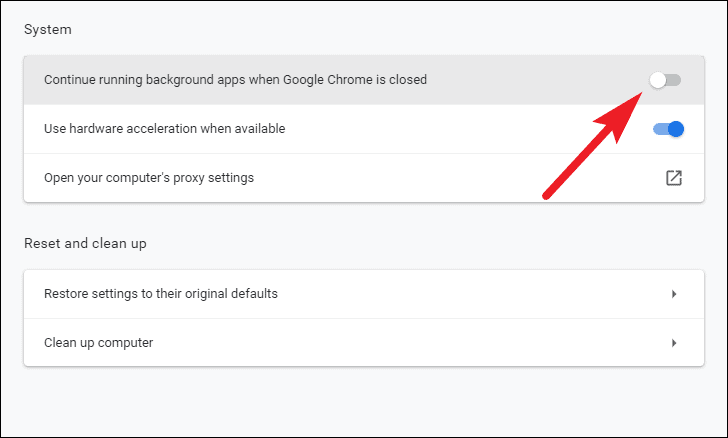This screenshot has height=438, width=728.
Task: Enable continue running background apps toggle
Action: pyautogui.click(x=665, y=80)
